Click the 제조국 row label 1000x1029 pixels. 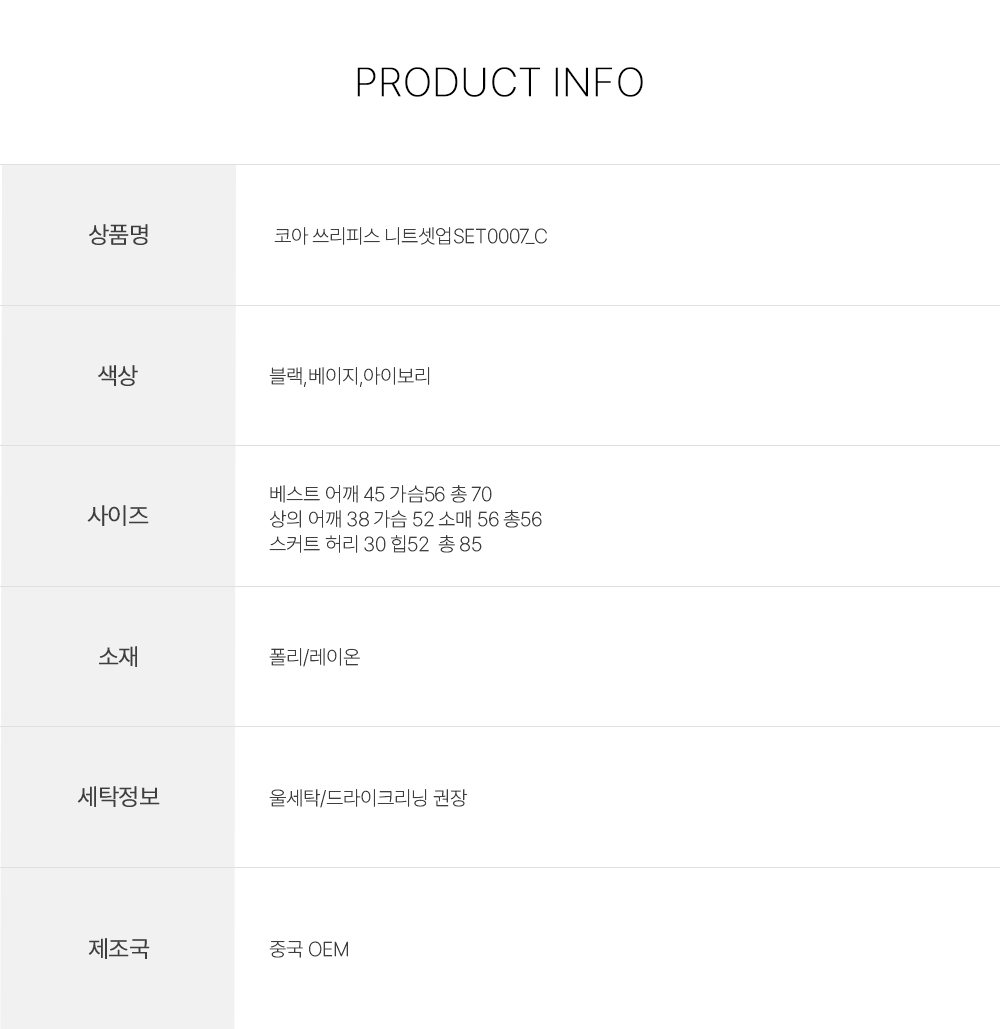click(x=118, y=948)
